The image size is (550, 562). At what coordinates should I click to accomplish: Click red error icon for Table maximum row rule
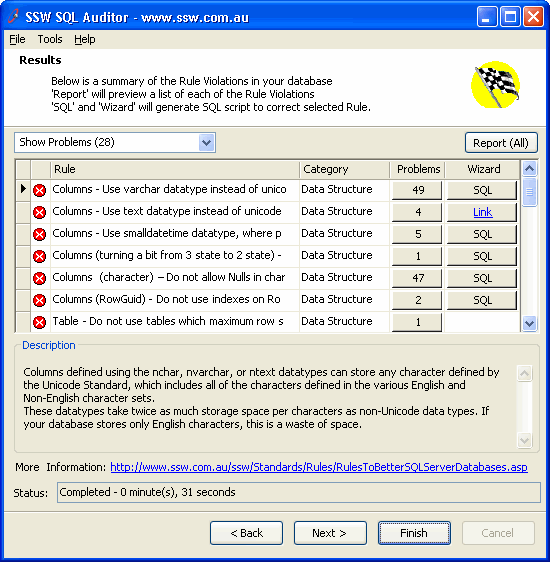39,322
